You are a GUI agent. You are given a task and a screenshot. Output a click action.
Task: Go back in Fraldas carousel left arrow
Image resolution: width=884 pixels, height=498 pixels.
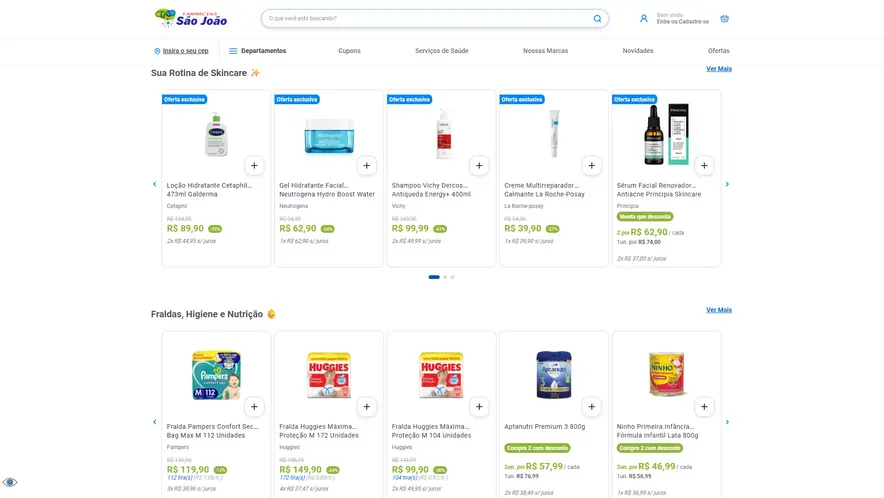155,422
